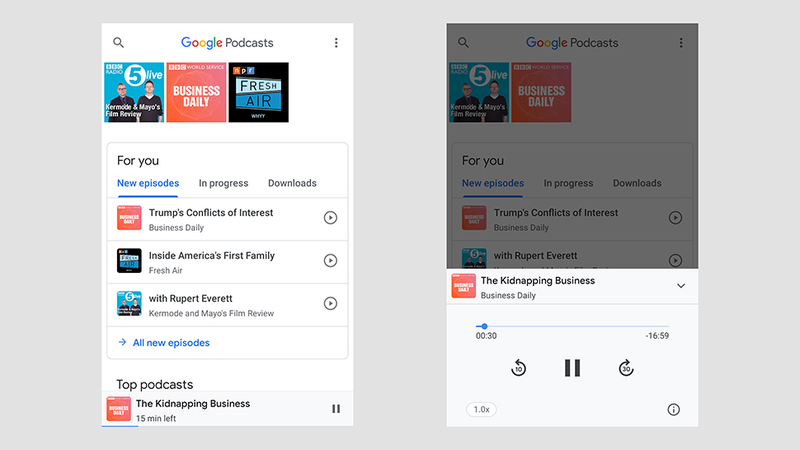Open search in left Google Podcasts screen

pyautogui.click(x=118, y=42)
